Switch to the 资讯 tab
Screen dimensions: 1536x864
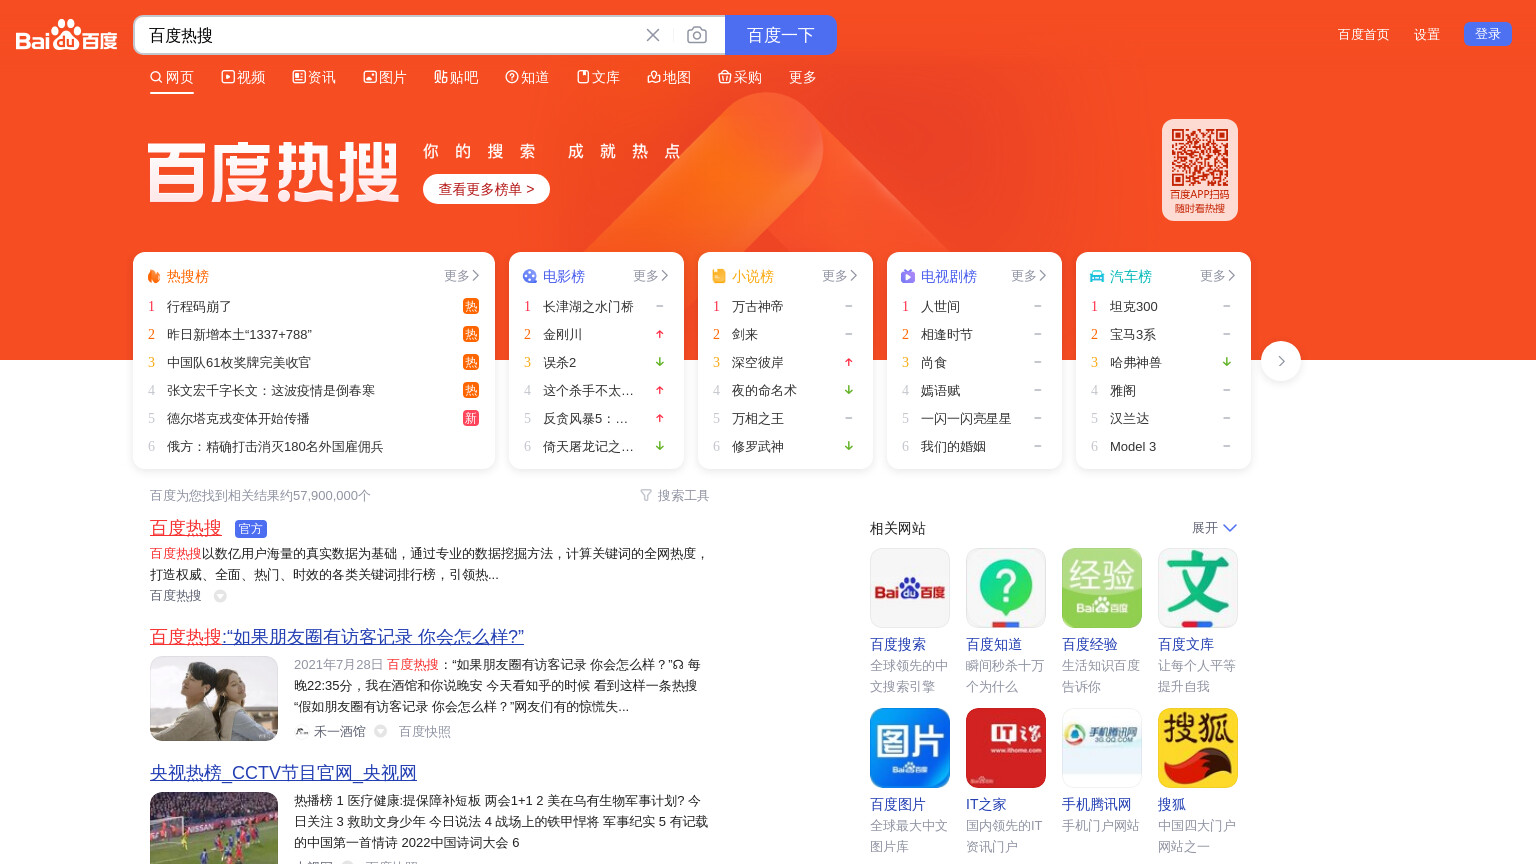314,77
